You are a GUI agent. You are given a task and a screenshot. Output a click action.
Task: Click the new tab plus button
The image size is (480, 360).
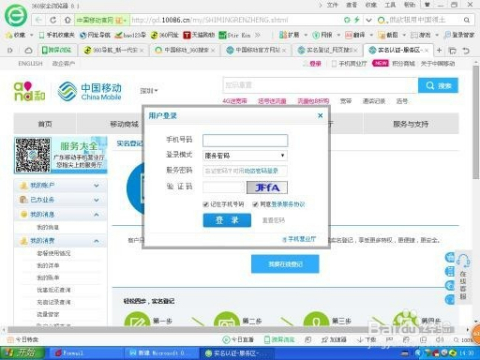439,50
